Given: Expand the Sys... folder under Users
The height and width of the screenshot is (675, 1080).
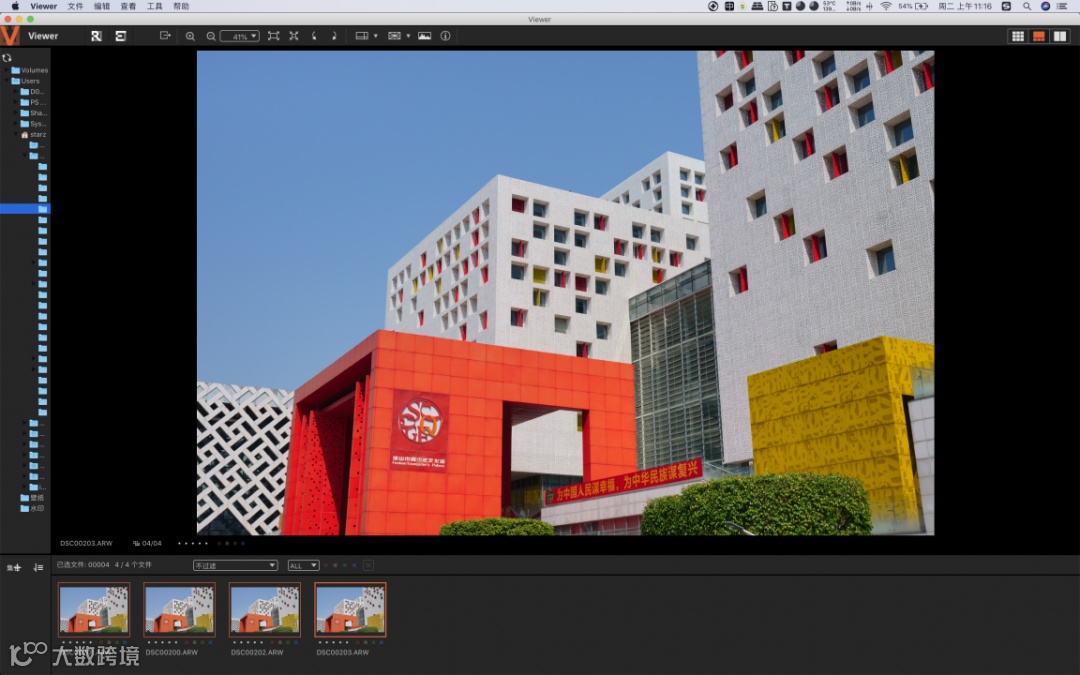Looking at the screenshot, I should (x=16, y=123).
